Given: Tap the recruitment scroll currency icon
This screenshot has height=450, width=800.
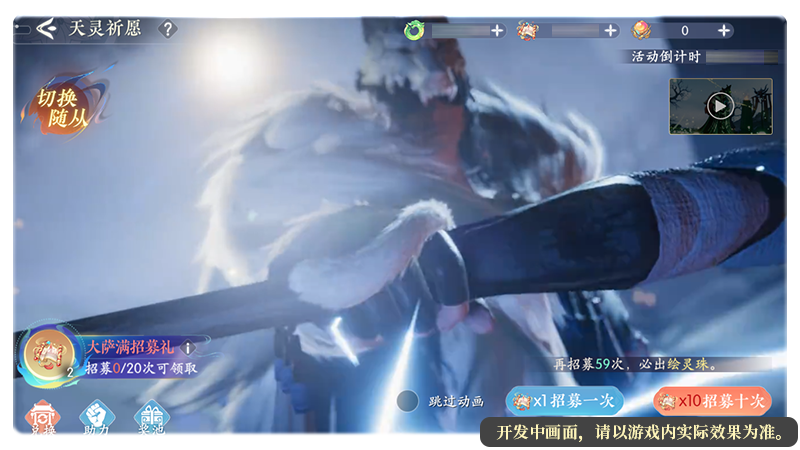Looking at the screenshot, I should [x=528, y=31].
